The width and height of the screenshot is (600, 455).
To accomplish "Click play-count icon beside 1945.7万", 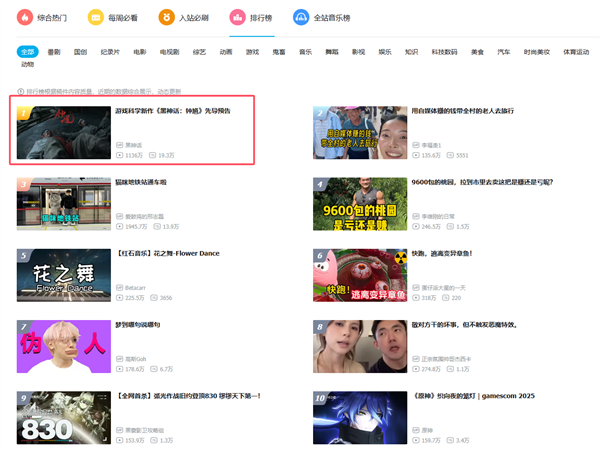I will coord(119,227).
